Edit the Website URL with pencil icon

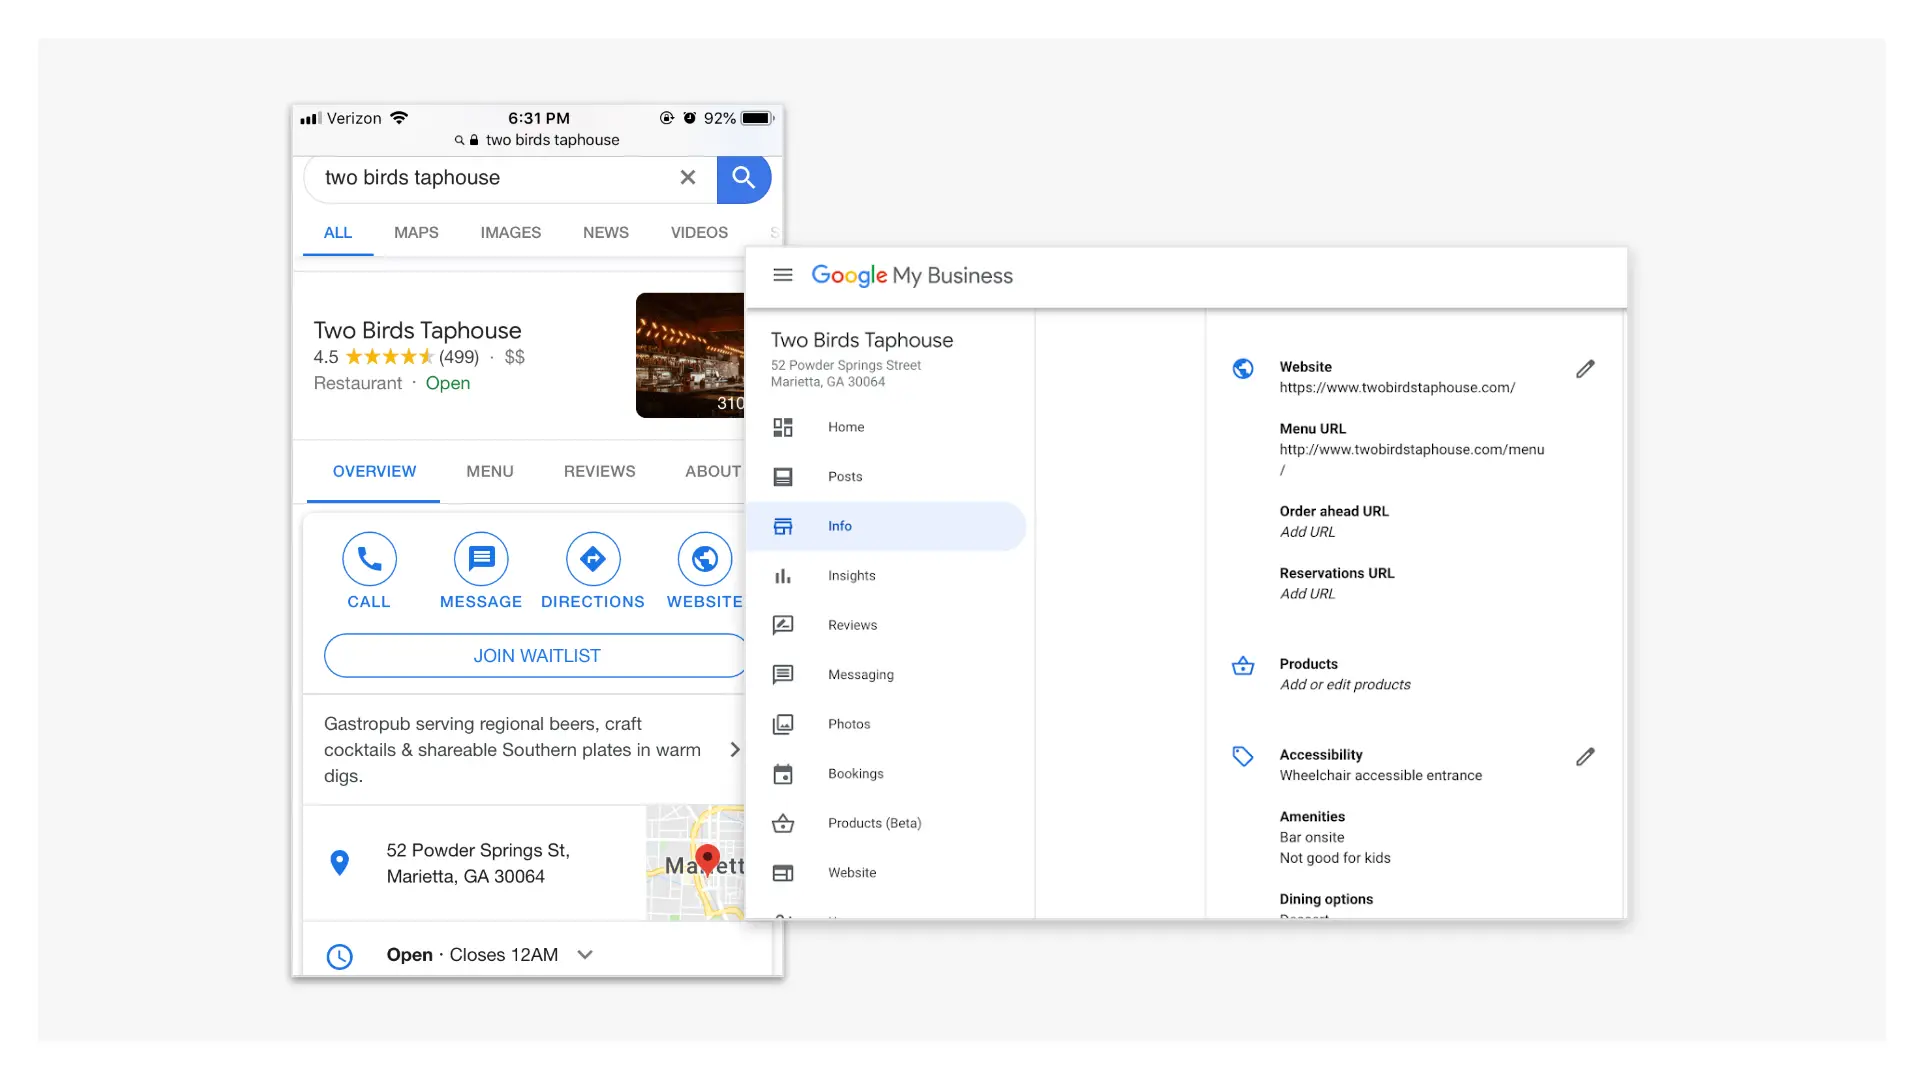[x=1585, y=369]
